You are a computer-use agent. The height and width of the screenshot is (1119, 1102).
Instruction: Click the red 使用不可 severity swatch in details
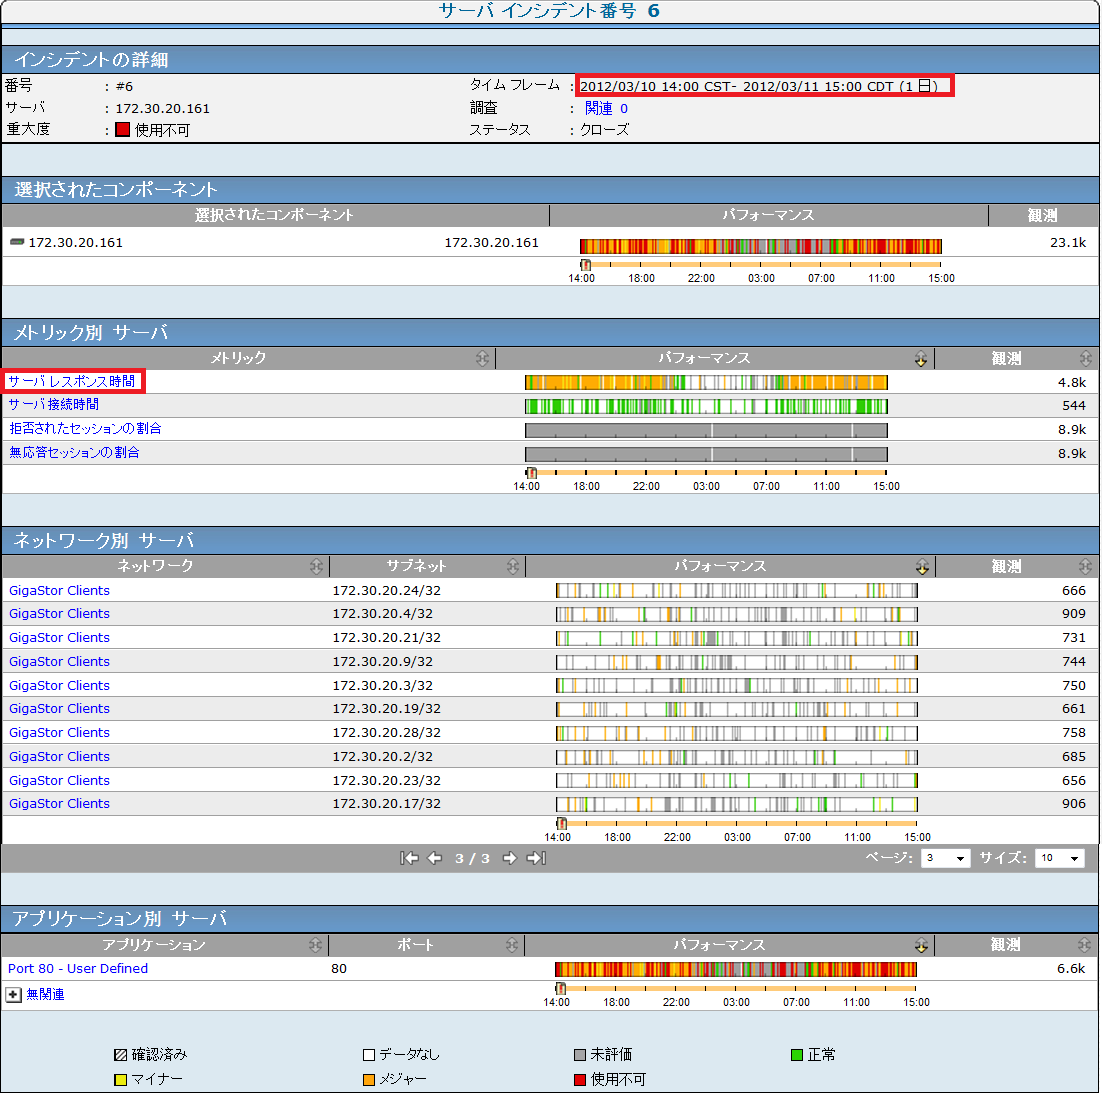(x=122, y=130)
